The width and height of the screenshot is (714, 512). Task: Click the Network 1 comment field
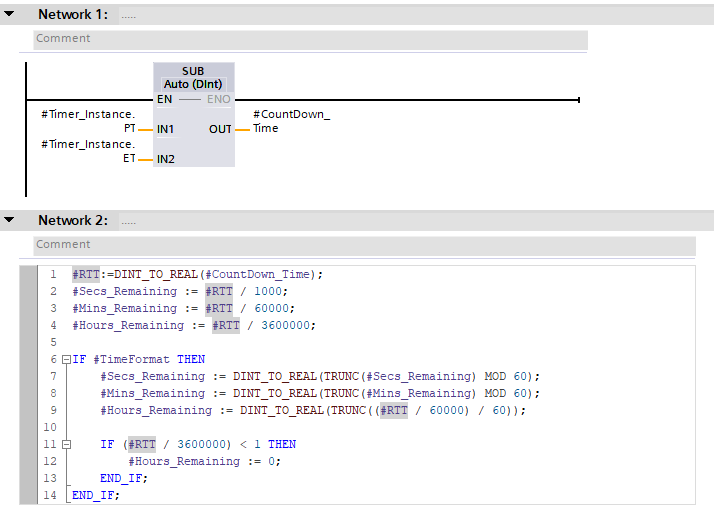(310, 39)
